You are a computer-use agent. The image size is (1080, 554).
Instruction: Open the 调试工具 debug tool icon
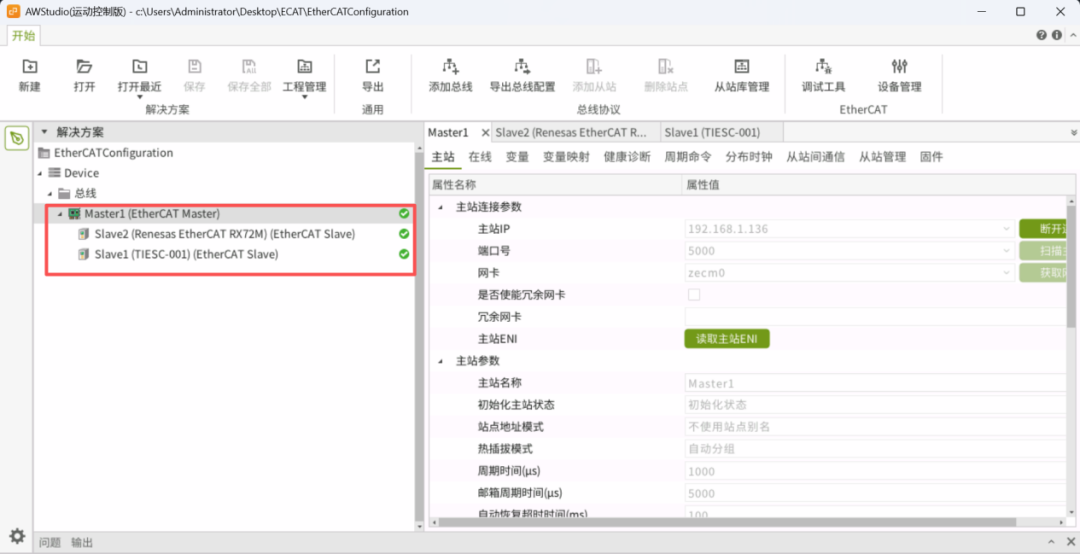[823, 66]
